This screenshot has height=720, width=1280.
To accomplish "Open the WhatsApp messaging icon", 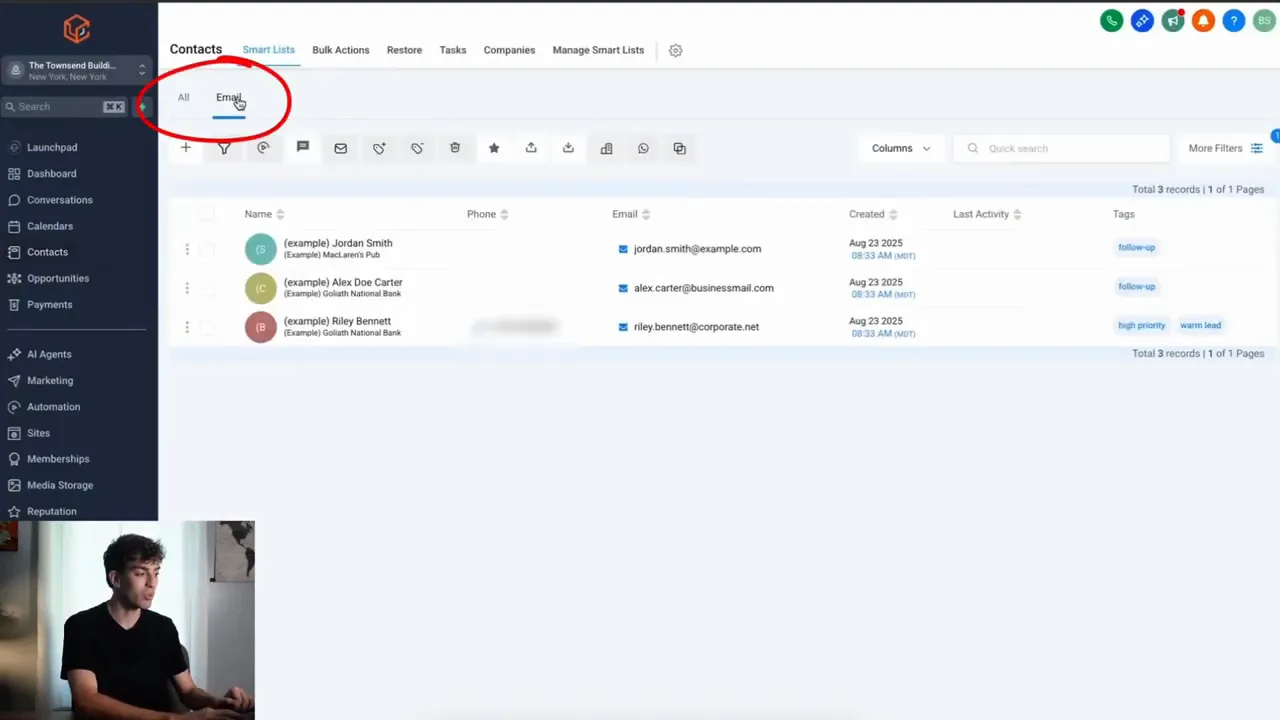I will [x=643, y=148].
